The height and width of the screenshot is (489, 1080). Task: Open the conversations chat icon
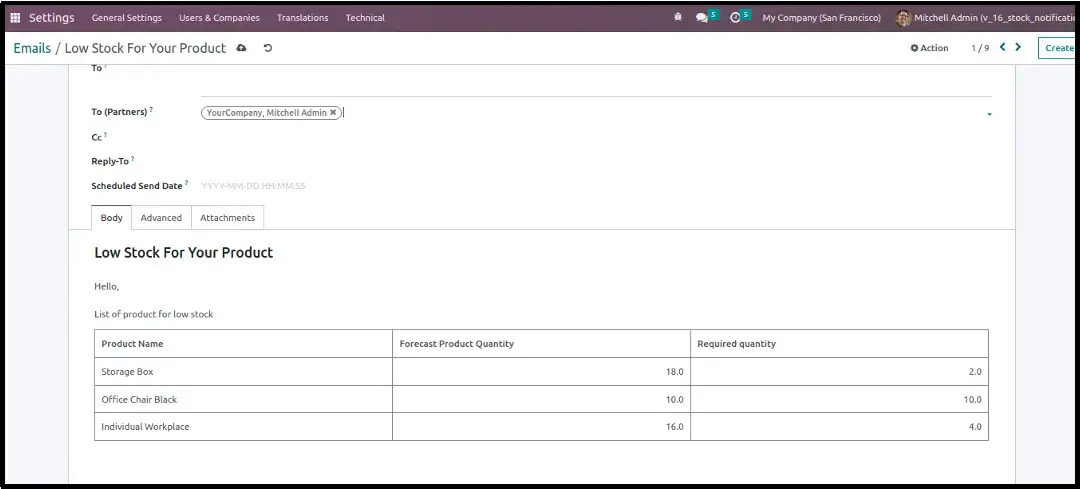click(702, 18)
